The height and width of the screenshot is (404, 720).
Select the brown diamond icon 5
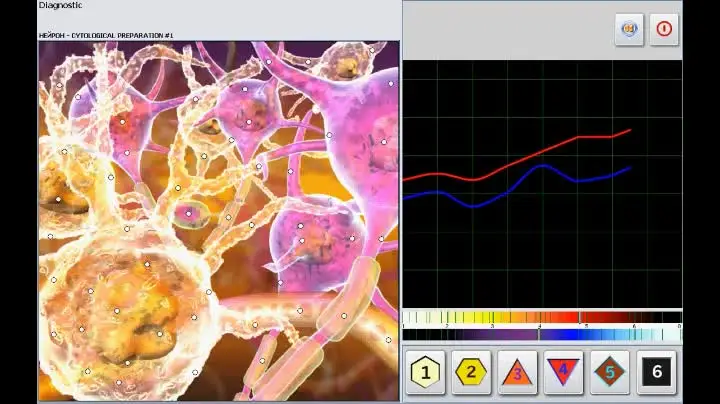[x=610, y=372]
